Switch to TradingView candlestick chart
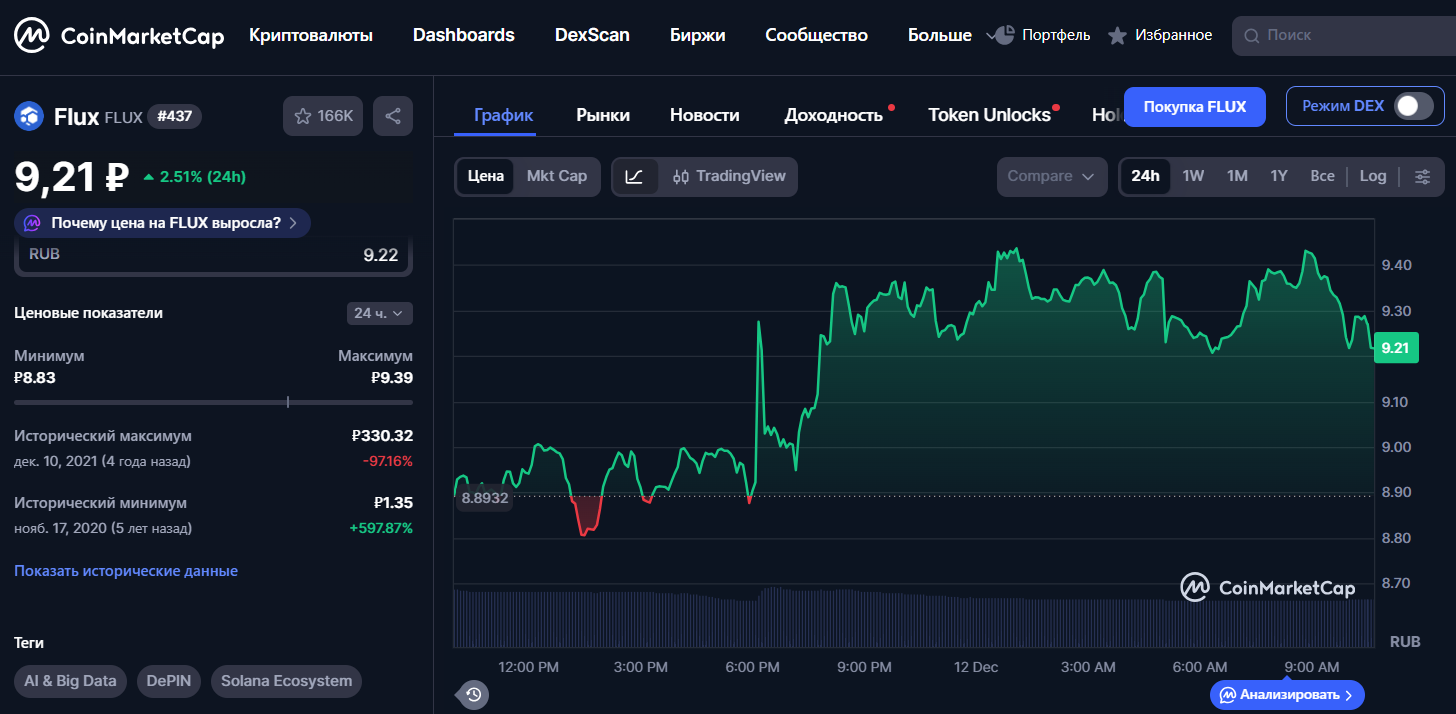This screenshot has height=714, width=1456. tap(729, 176)
